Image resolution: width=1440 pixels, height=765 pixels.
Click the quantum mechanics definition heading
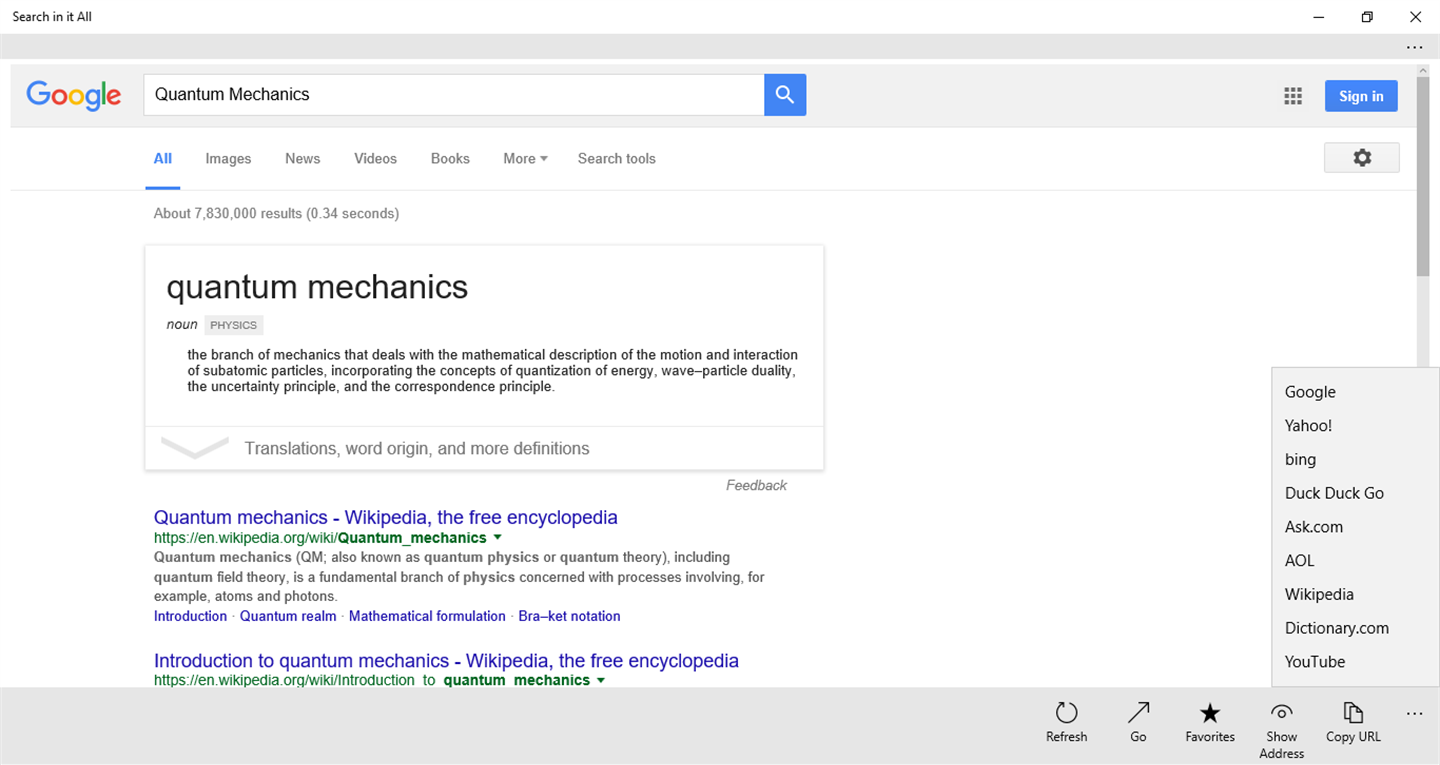(317, 287)
